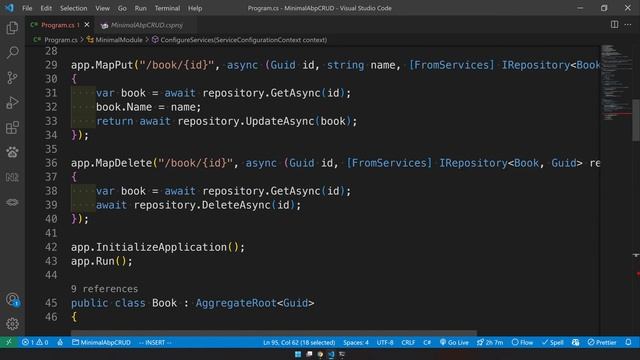Show errors and warnings count in status bar
The height and width of the screenshot is (360, 640).
[35, 342]
